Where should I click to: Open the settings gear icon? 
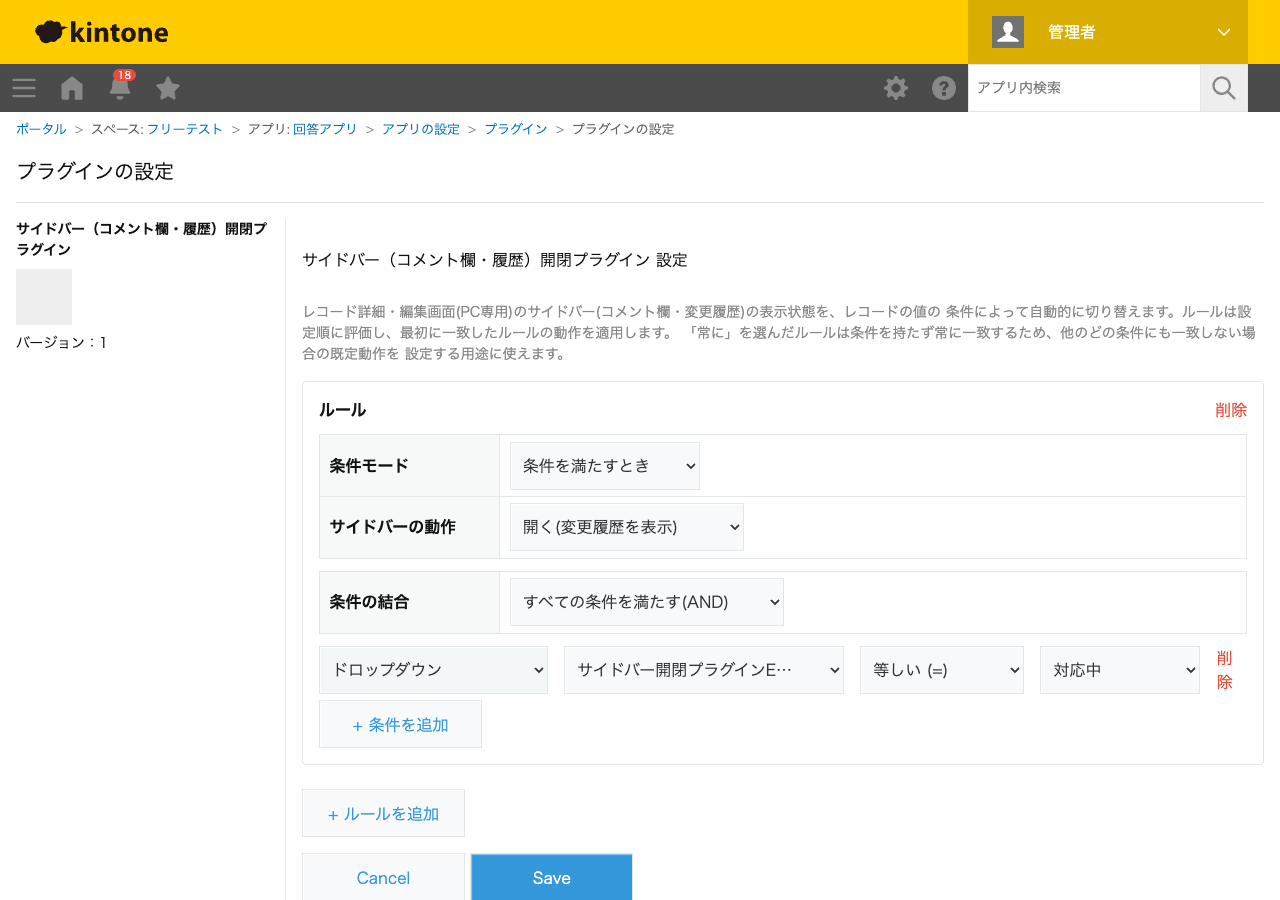(896, 88)
